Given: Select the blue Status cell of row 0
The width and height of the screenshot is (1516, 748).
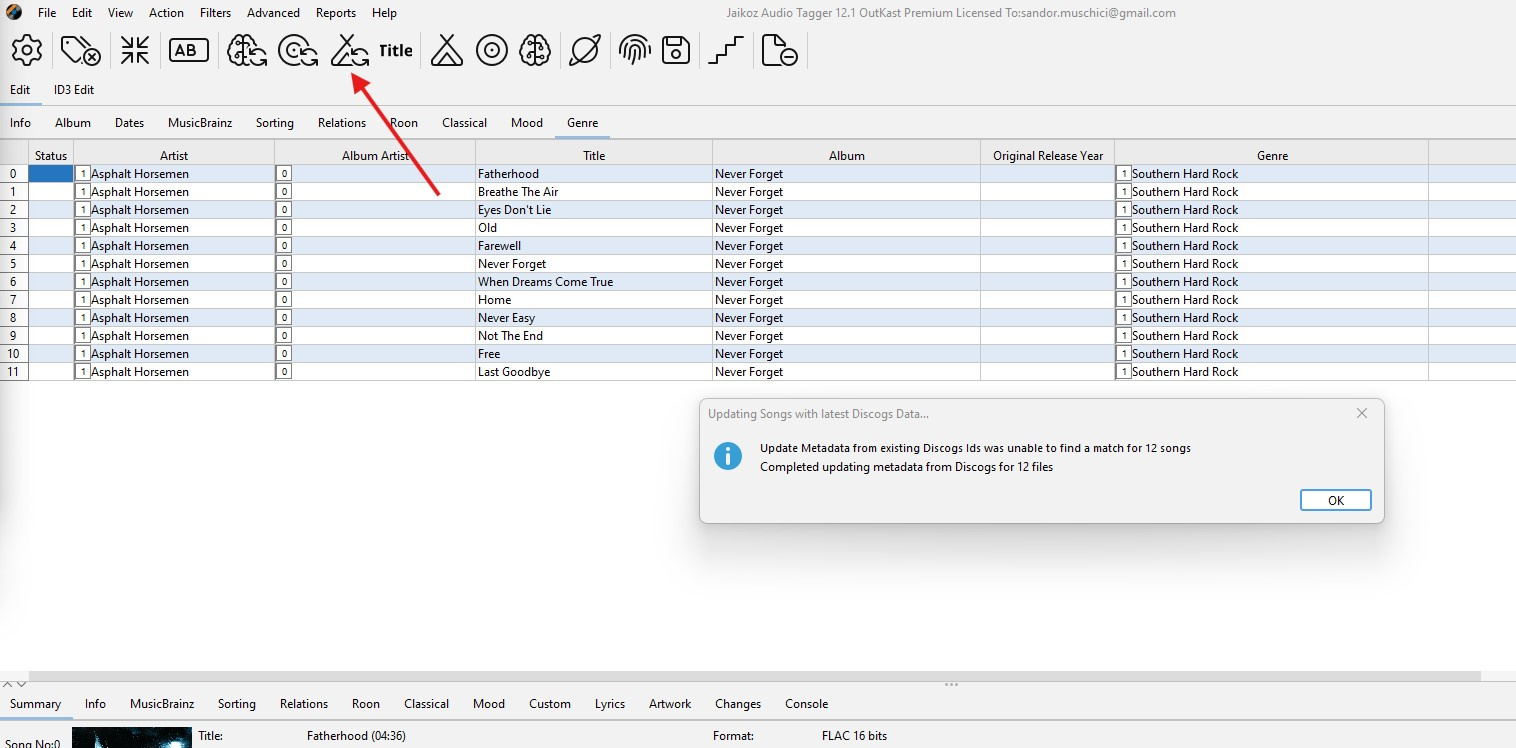Looking at the screenshot, I should click(x=51, y=174).
